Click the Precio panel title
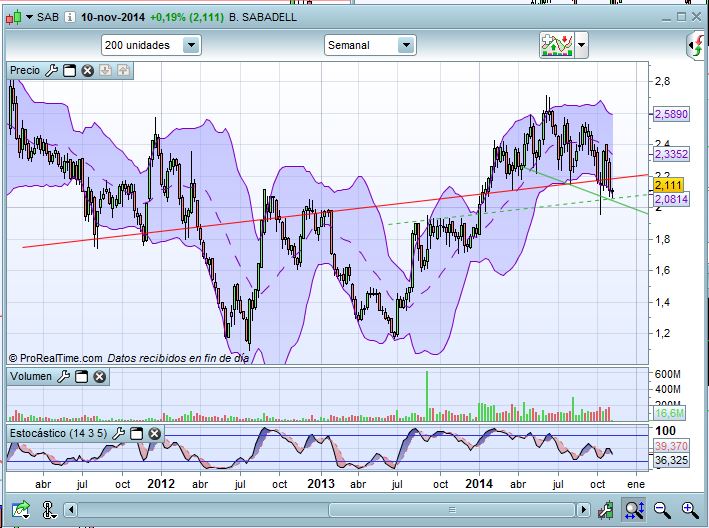Screen dimensions: 709x528 (25, 71)
